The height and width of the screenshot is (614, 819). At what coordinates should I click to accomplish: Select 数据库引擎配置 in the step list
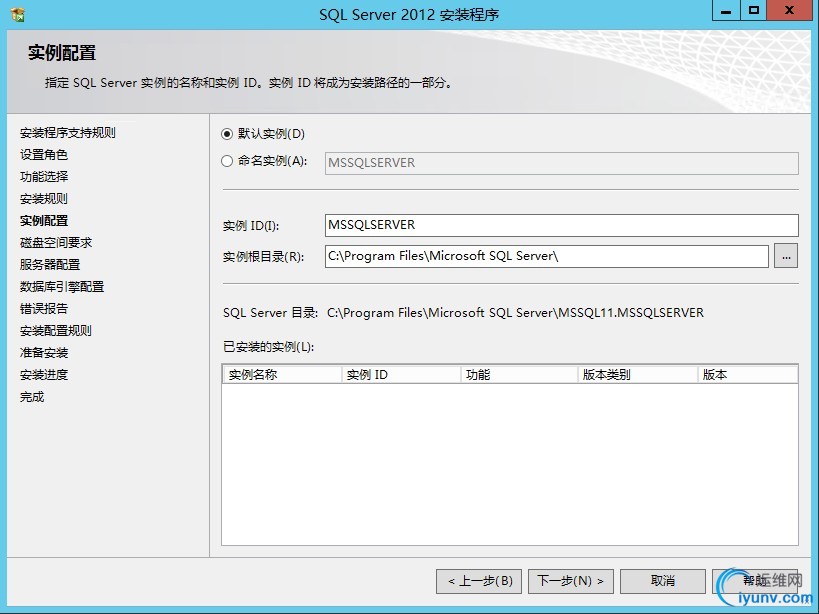click(x=62, y=286)
